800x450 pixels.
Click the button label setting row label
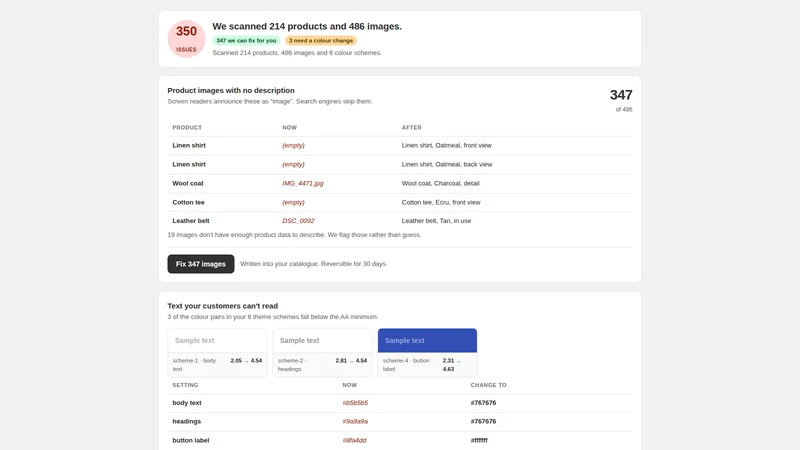pos(191,440)
